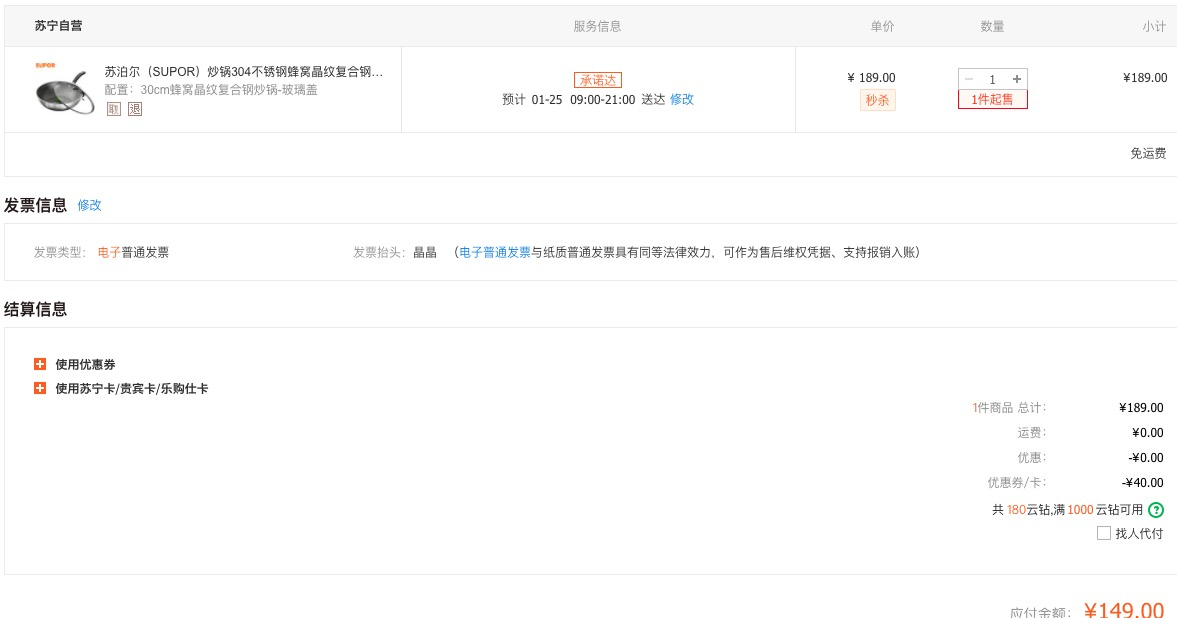Screen dimensions: 1177x618
Task: Click the 服务信息 column header
Action: (598, 26)
